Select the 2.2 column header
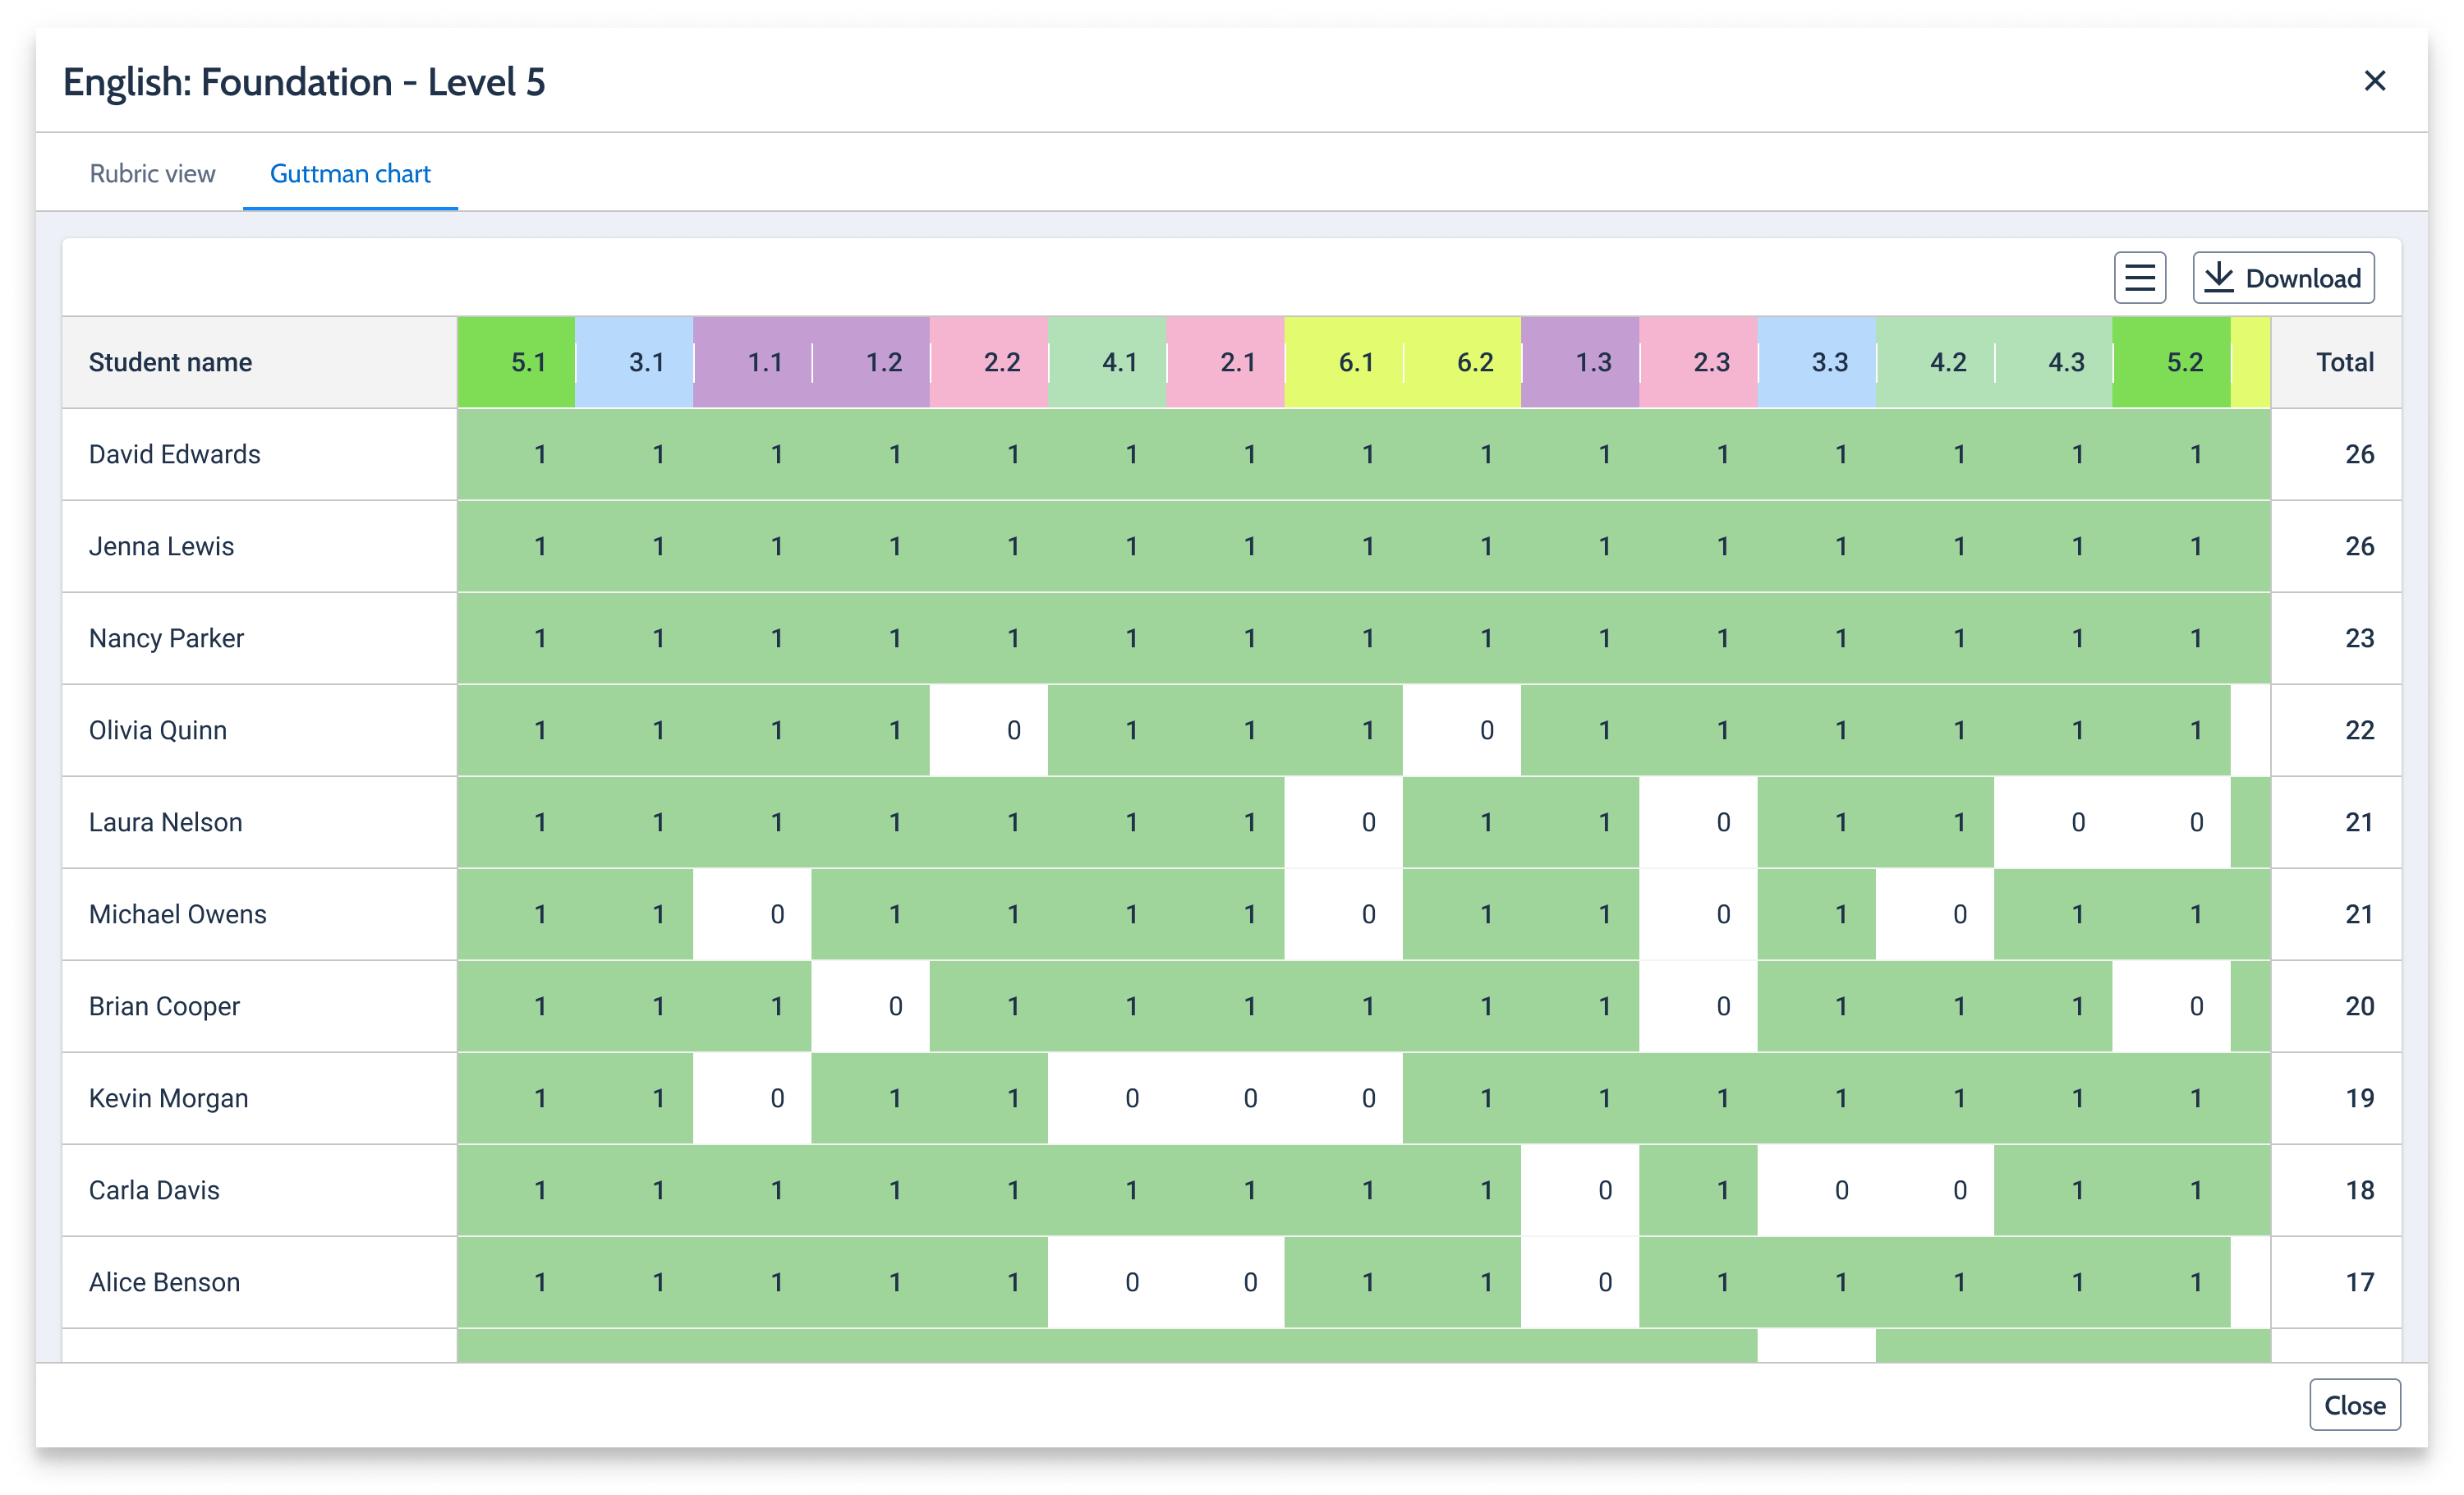Screen dimensions: 2464x1495 (989, 362)
